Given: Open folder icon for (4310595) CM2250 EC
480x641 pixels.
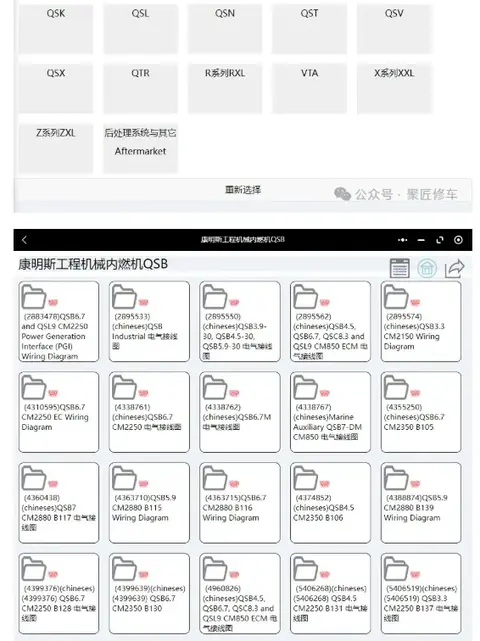Looking at the screenshot, I should click(34, 388).
